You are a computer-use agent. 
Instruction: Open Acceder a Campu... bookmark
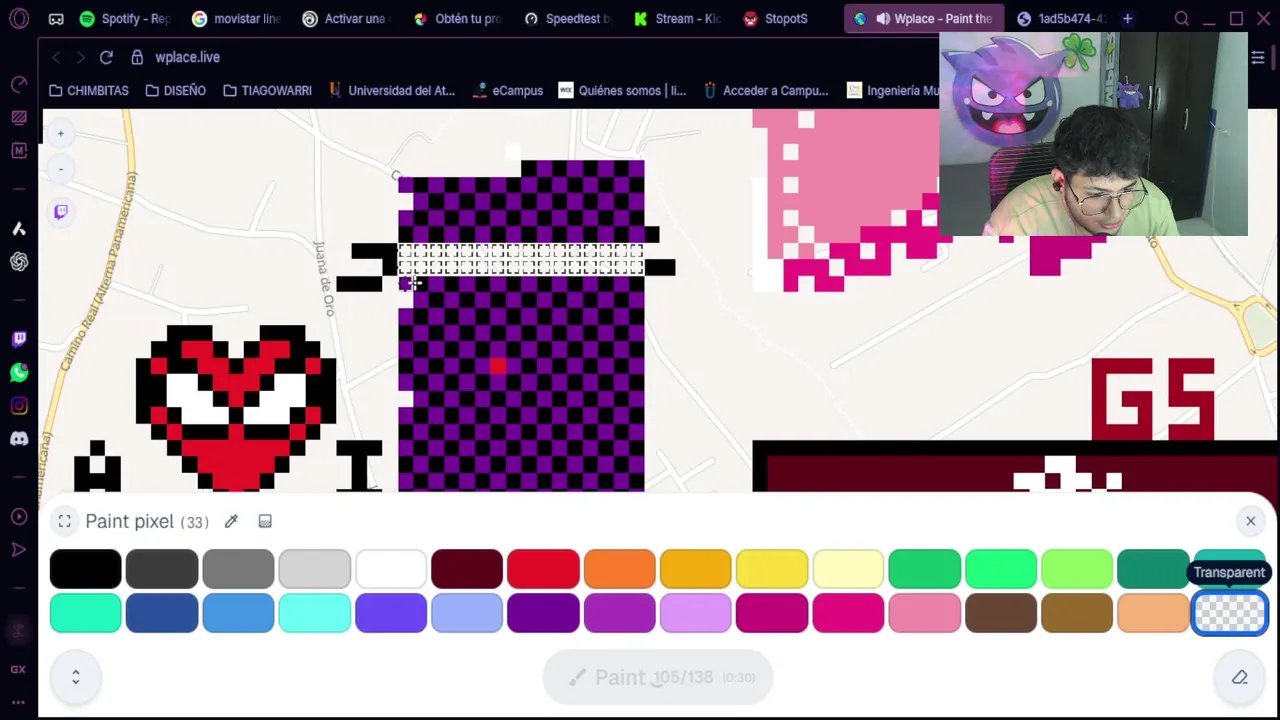766,90
